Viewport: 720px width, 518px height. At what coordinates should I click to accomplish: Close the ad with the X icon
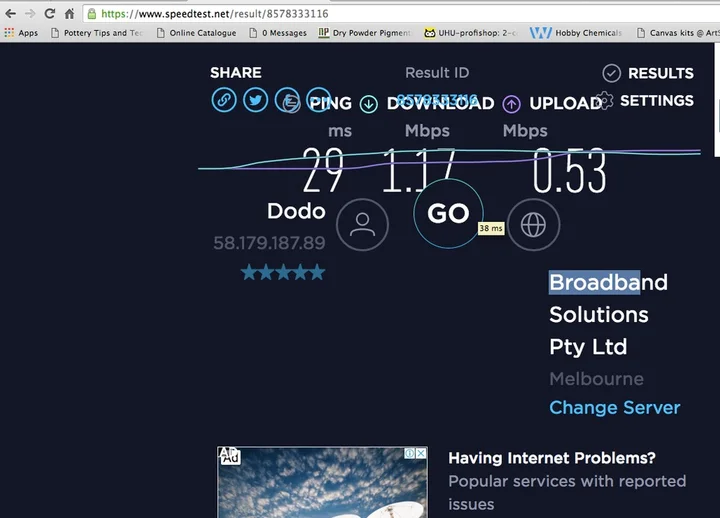[421, 453]
